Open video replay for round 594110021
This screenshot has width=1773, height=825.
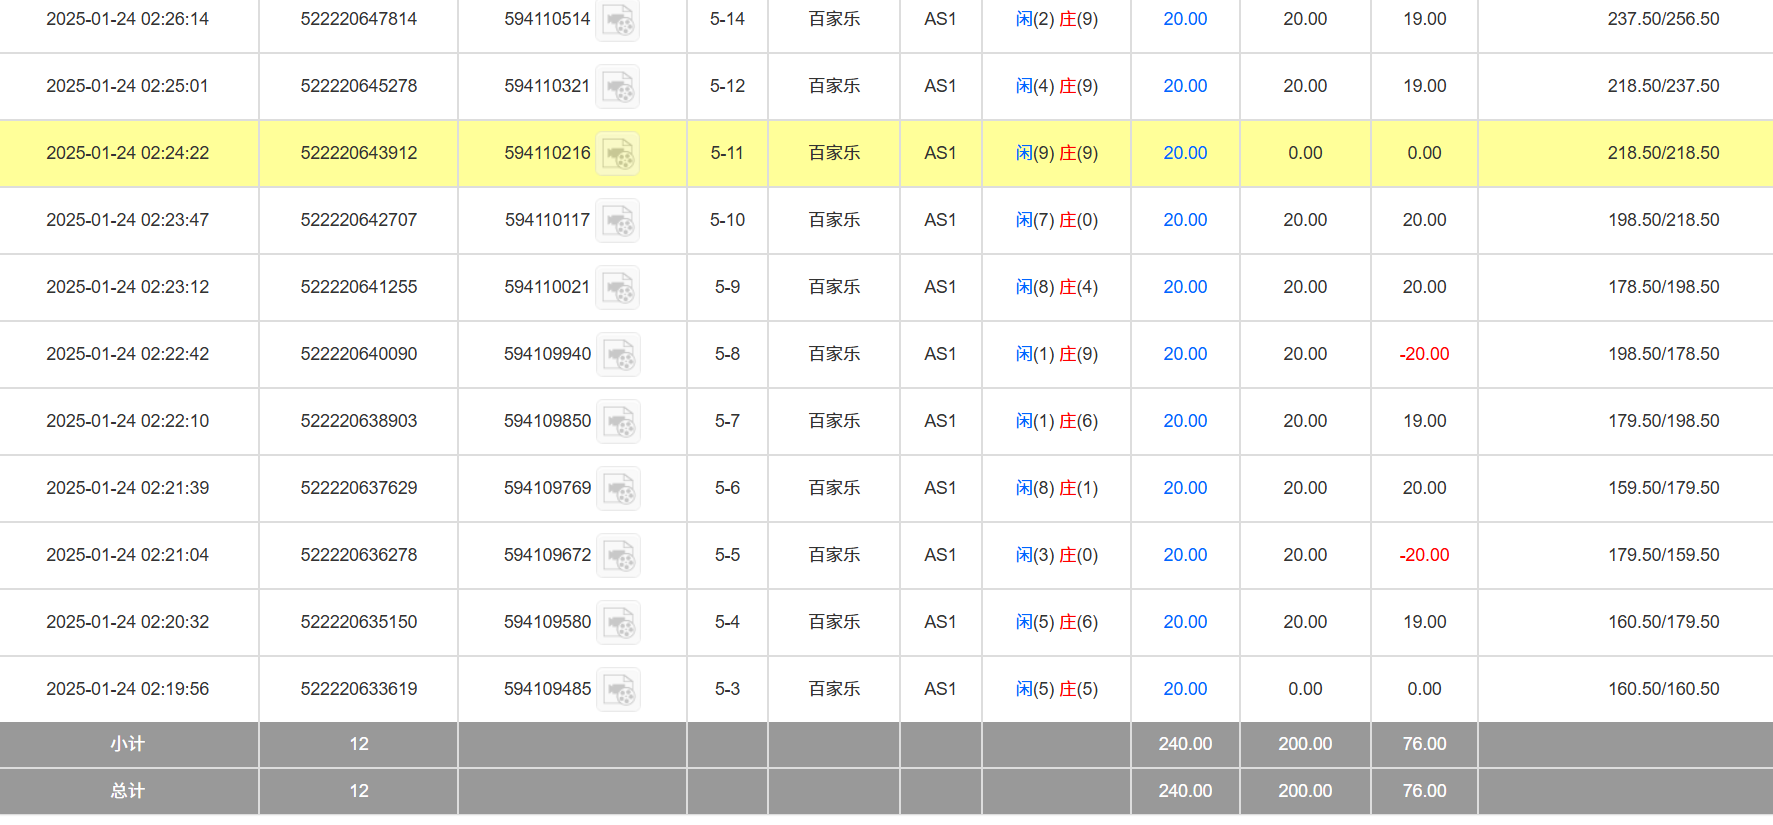tap(617, 288)
